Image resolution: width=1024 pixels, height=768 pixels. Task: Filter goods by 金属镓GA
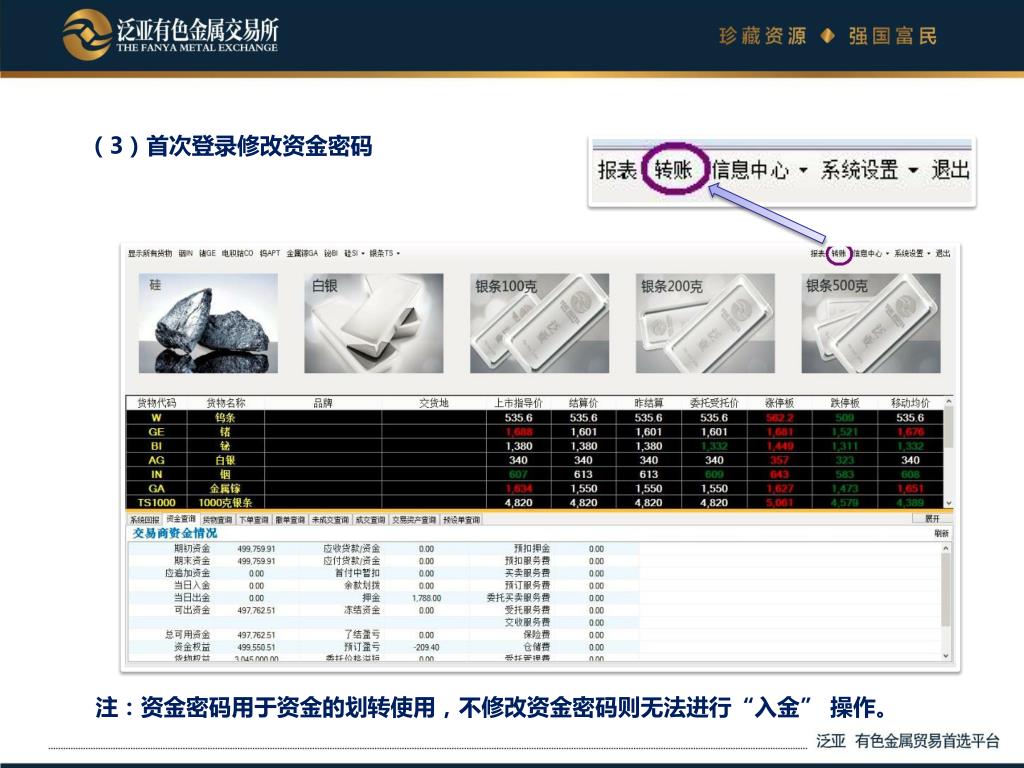pos(302,253)
